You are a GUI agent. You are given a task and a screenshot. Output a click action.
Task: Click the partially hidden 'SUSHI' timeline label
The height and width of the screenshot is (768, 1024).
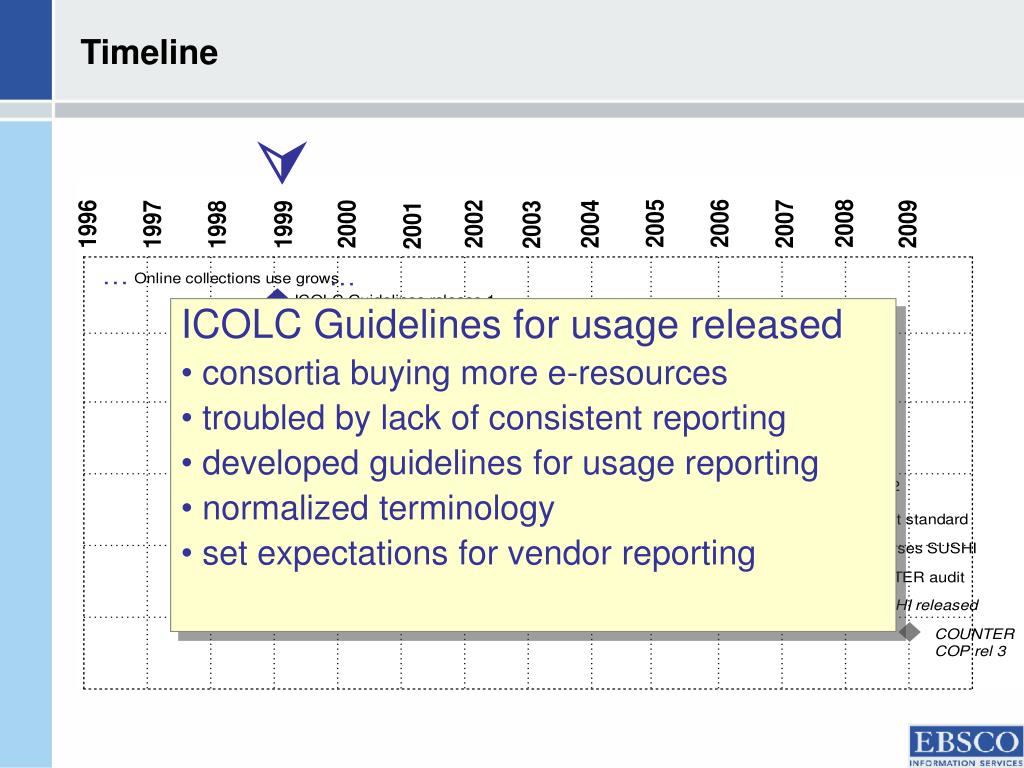click(x=936, y=549)
